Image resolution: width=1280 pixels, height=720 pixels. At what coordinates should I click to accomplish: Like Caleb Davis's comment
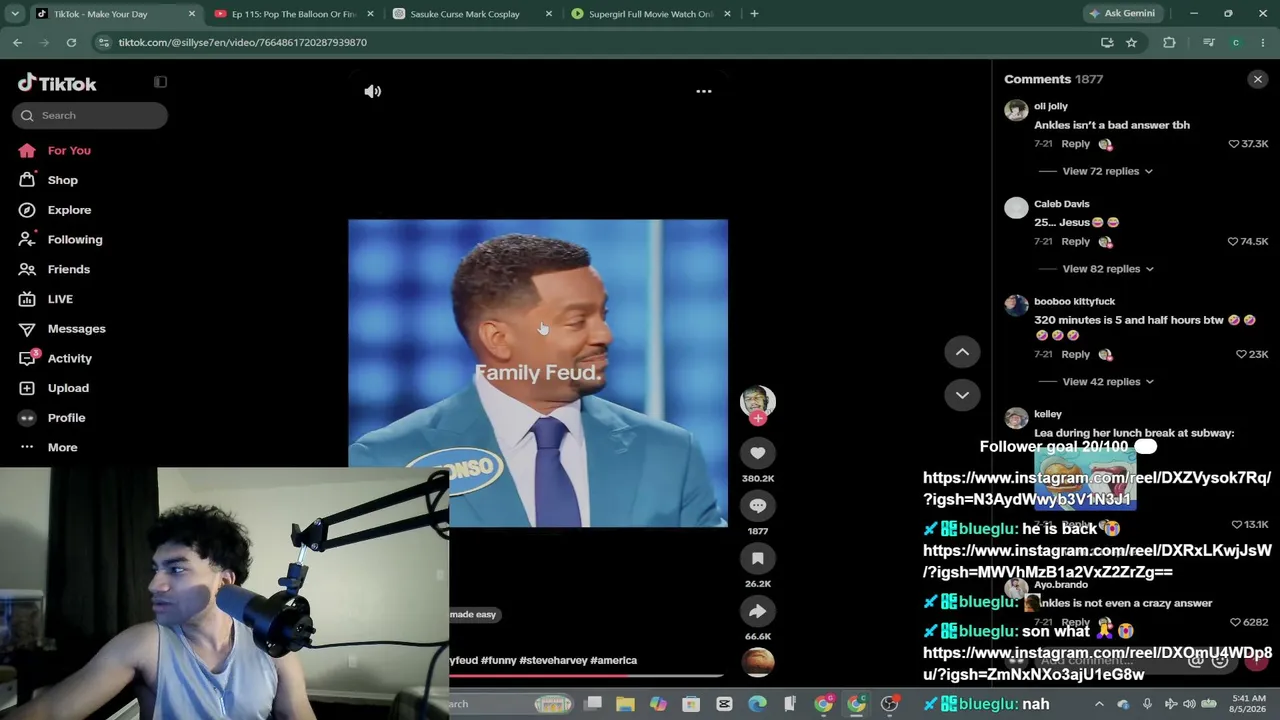tap(1234, 242)
